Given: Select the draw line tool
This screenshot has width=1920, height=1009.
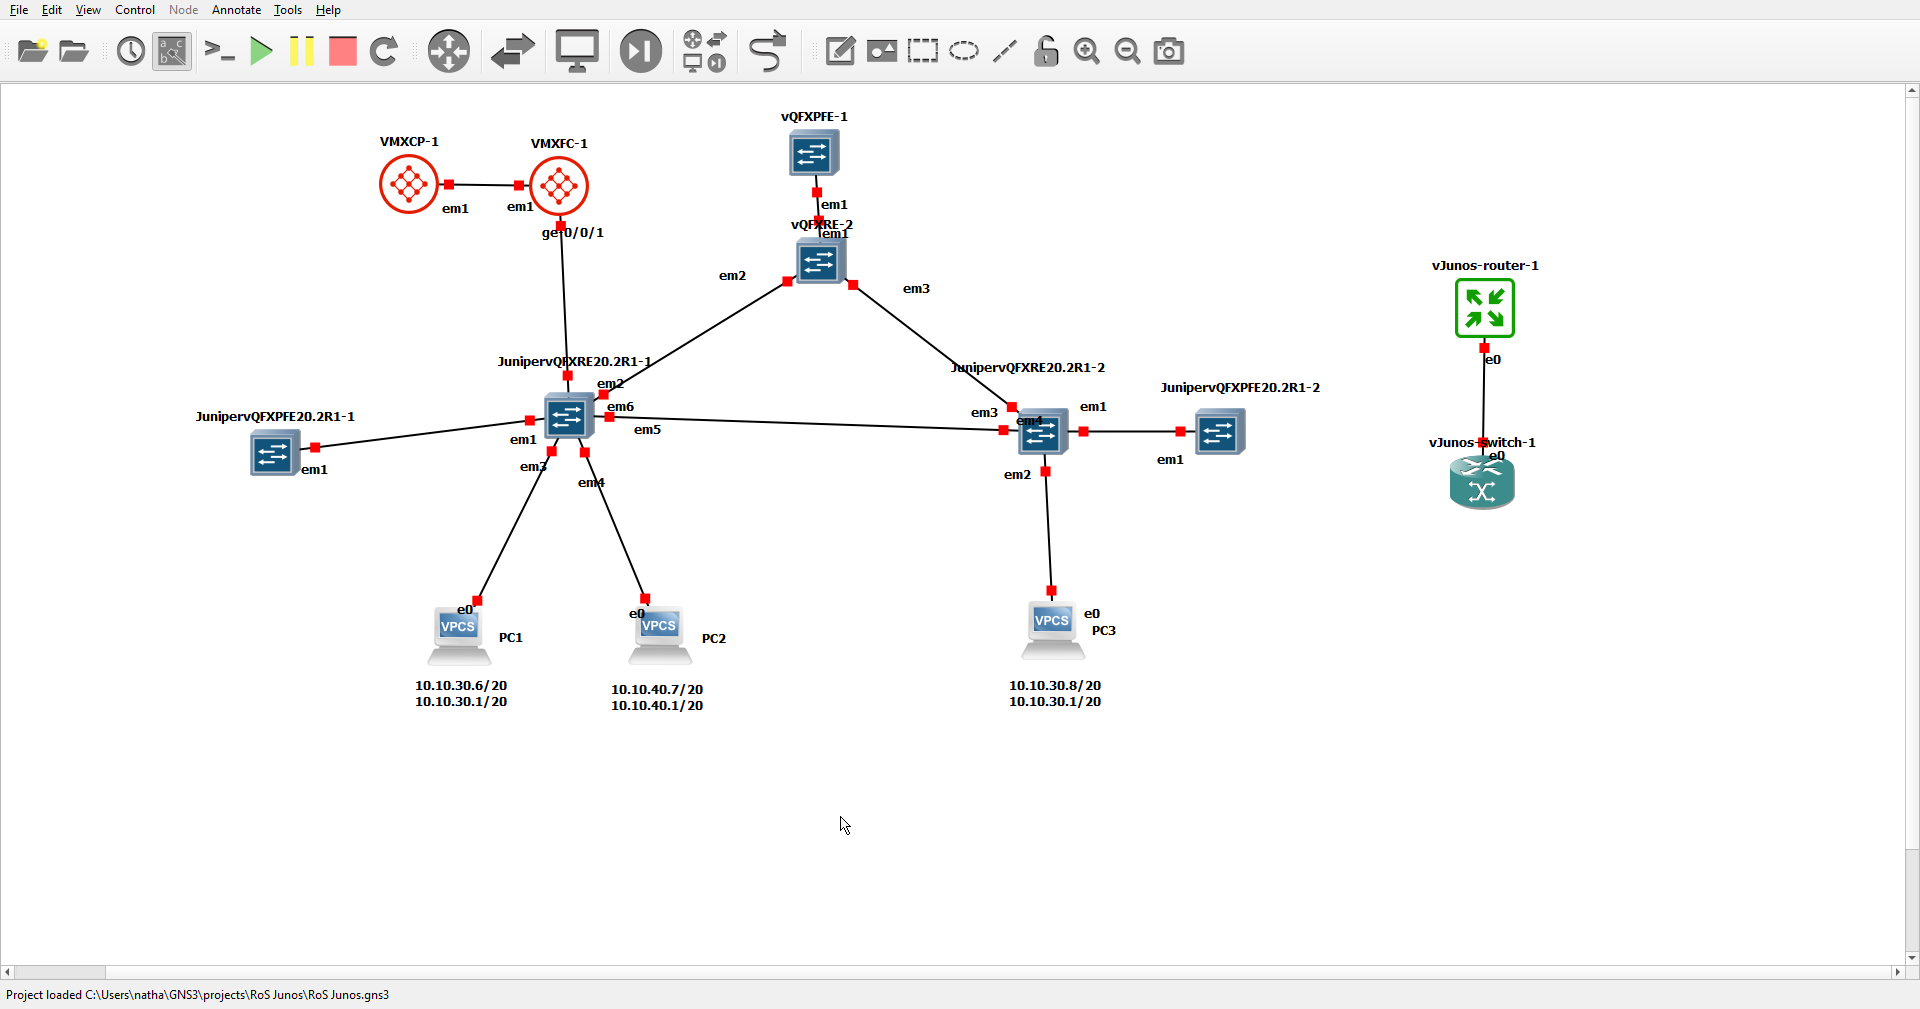Looking at the screenshot, I should (x=1004, y=51).
